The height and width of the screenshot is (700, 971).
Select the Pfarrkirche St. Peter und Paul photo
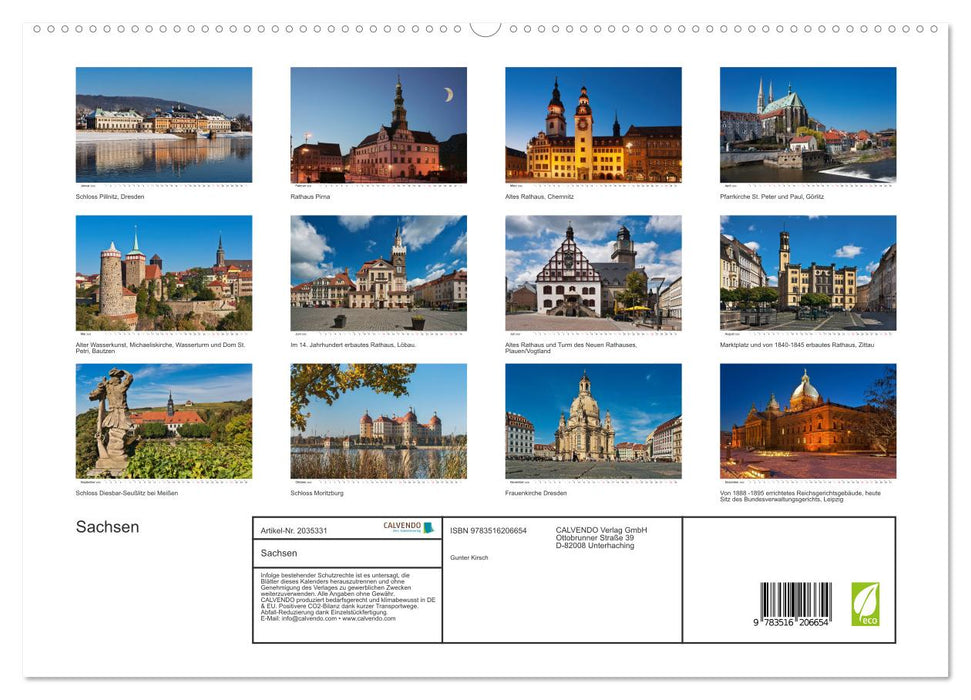click(808, 125)
